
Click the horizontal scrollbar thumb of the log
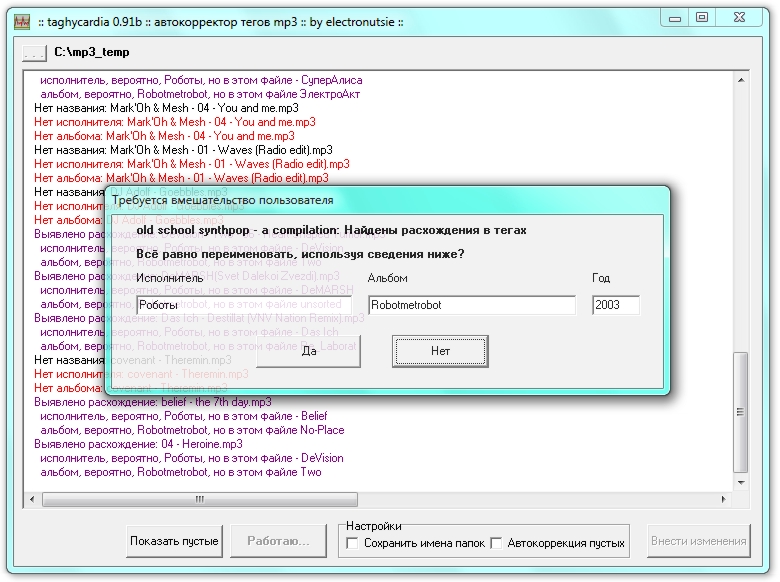pyautogui.click(x=200, y=499)
